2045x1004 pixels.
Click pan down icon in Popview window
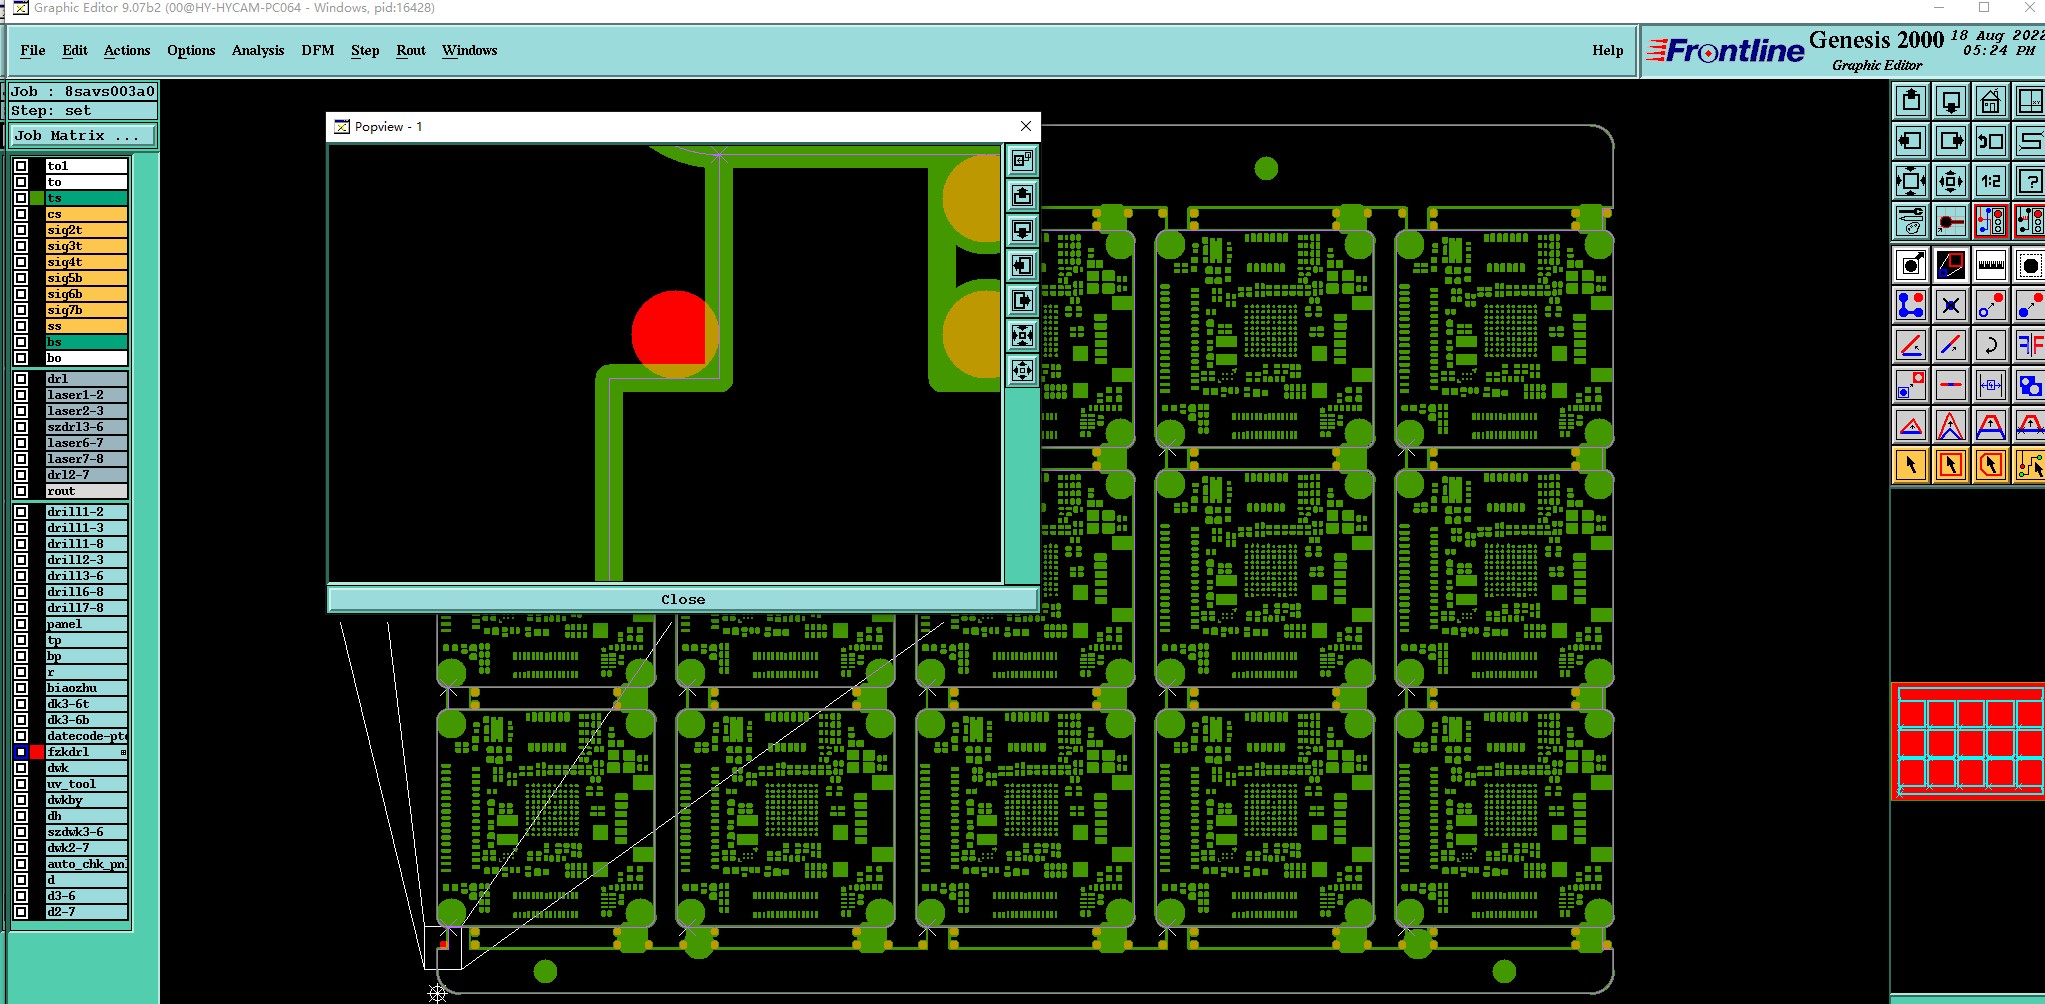click(1022, 230)
